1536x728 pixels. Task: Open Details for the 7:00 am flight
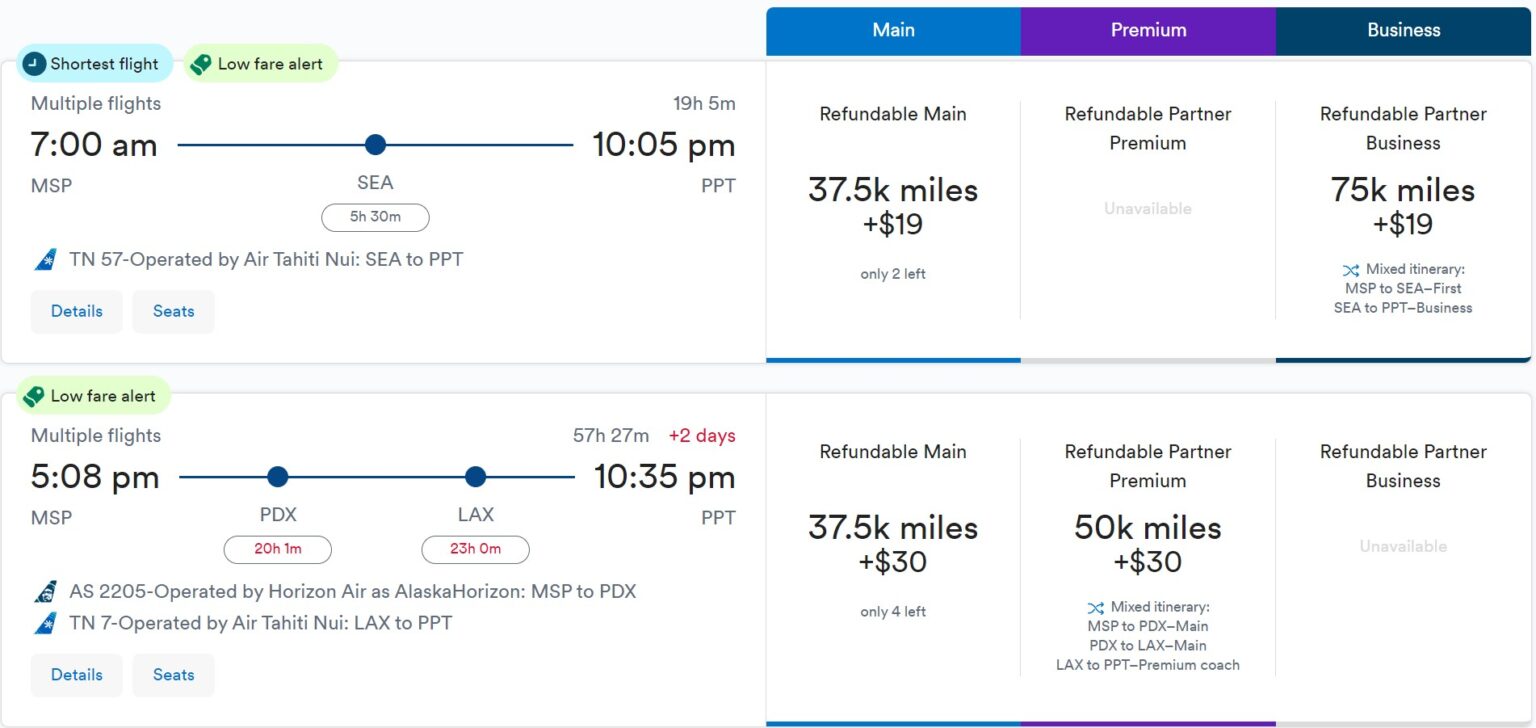click(x=77, y=311)
